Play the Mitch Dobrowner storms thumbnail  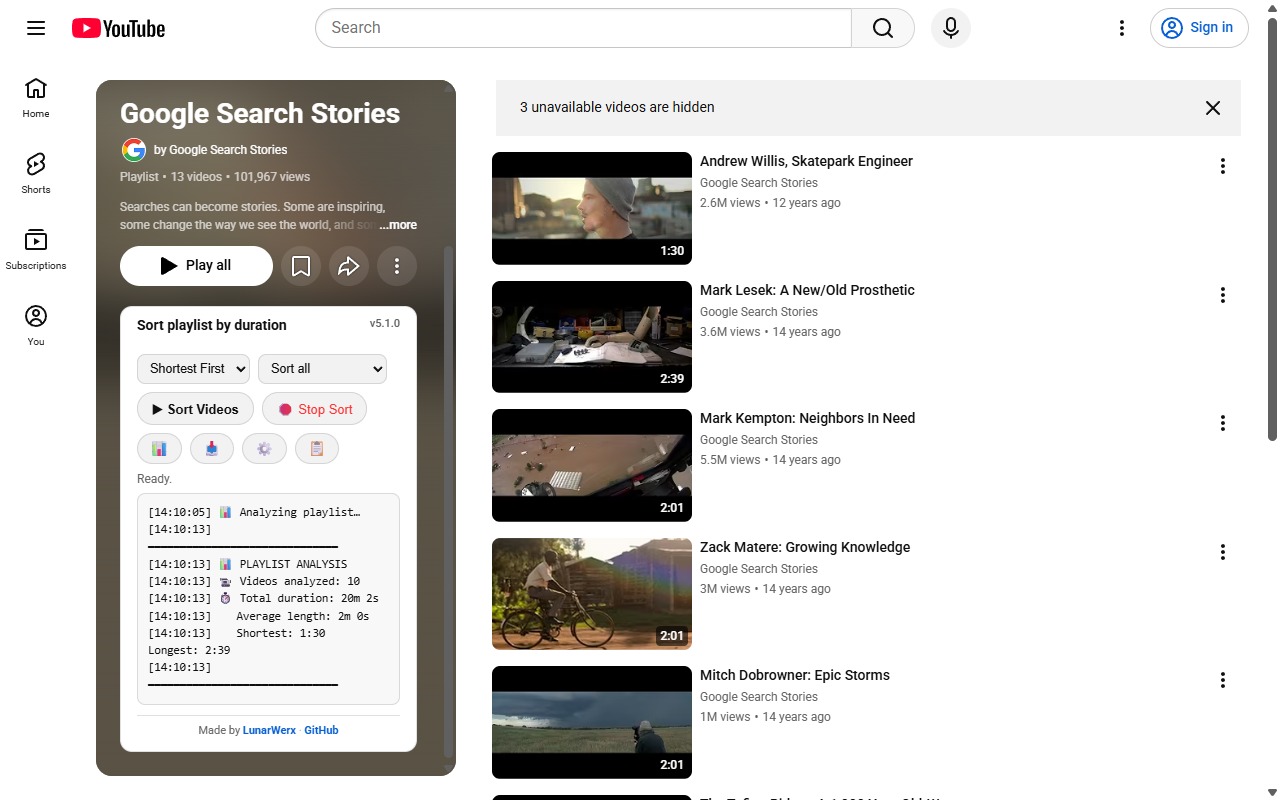click(x=592, y=722)
